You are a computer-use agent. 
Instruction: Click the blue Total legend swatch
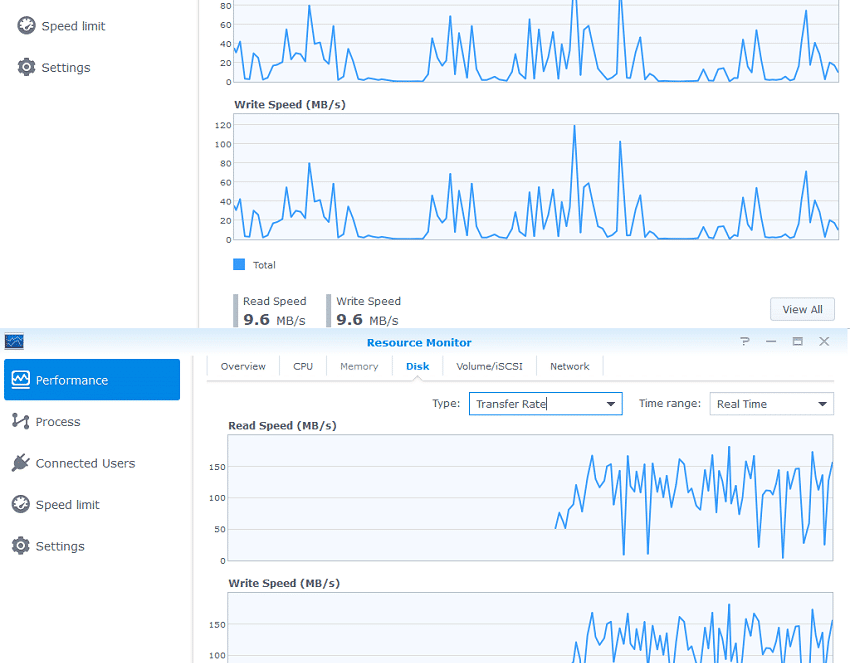239,265
